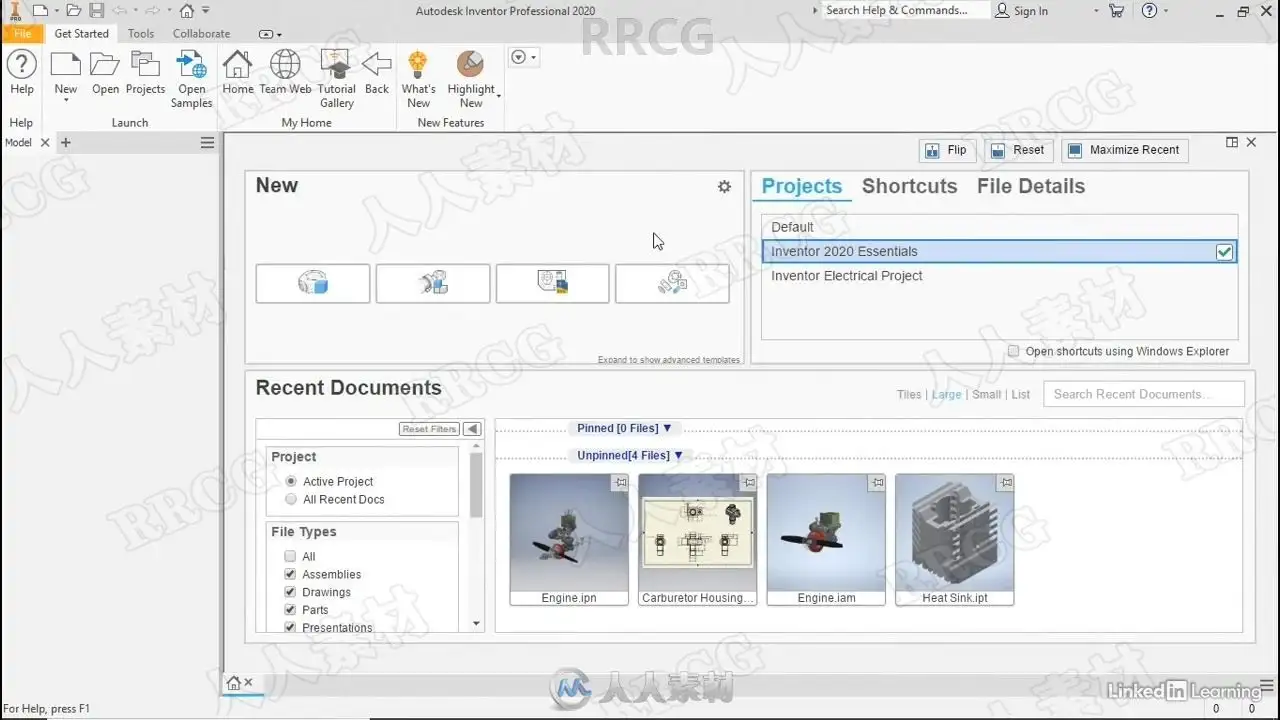Viewport: 1280px width, 720px height.
Task: Switch to the Tools ribbon tab
Action: [x=141, y=34]
